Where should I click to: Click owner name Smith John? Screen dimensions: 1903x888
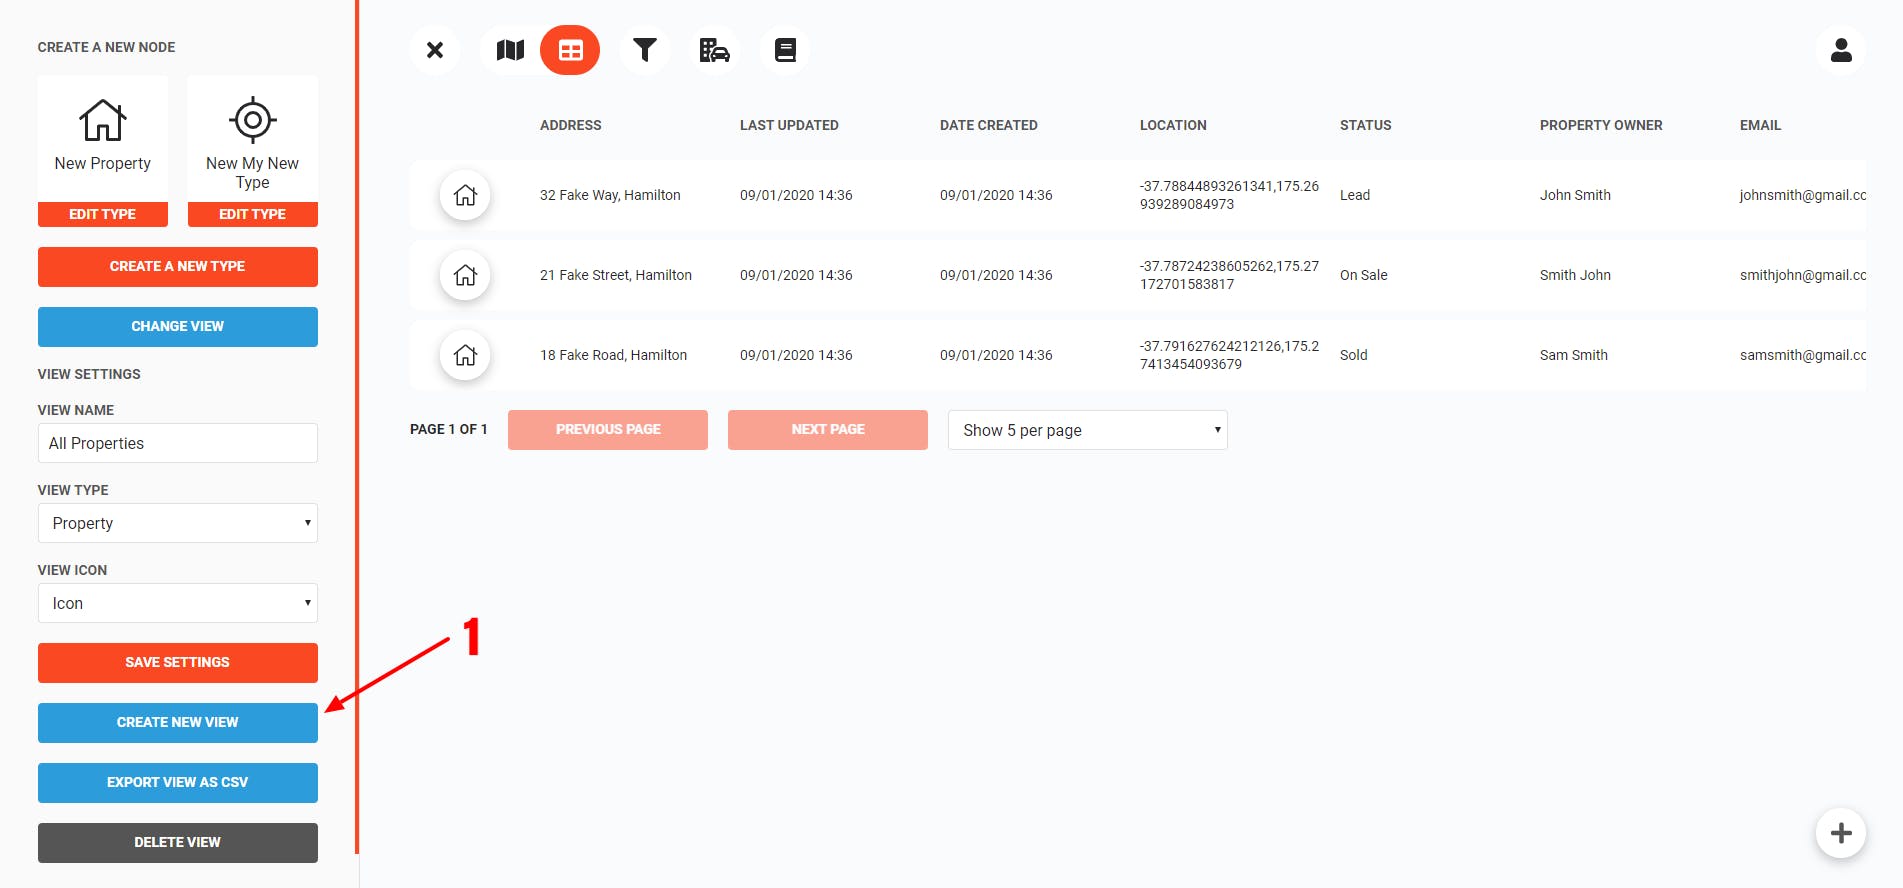pos(1575,275)
